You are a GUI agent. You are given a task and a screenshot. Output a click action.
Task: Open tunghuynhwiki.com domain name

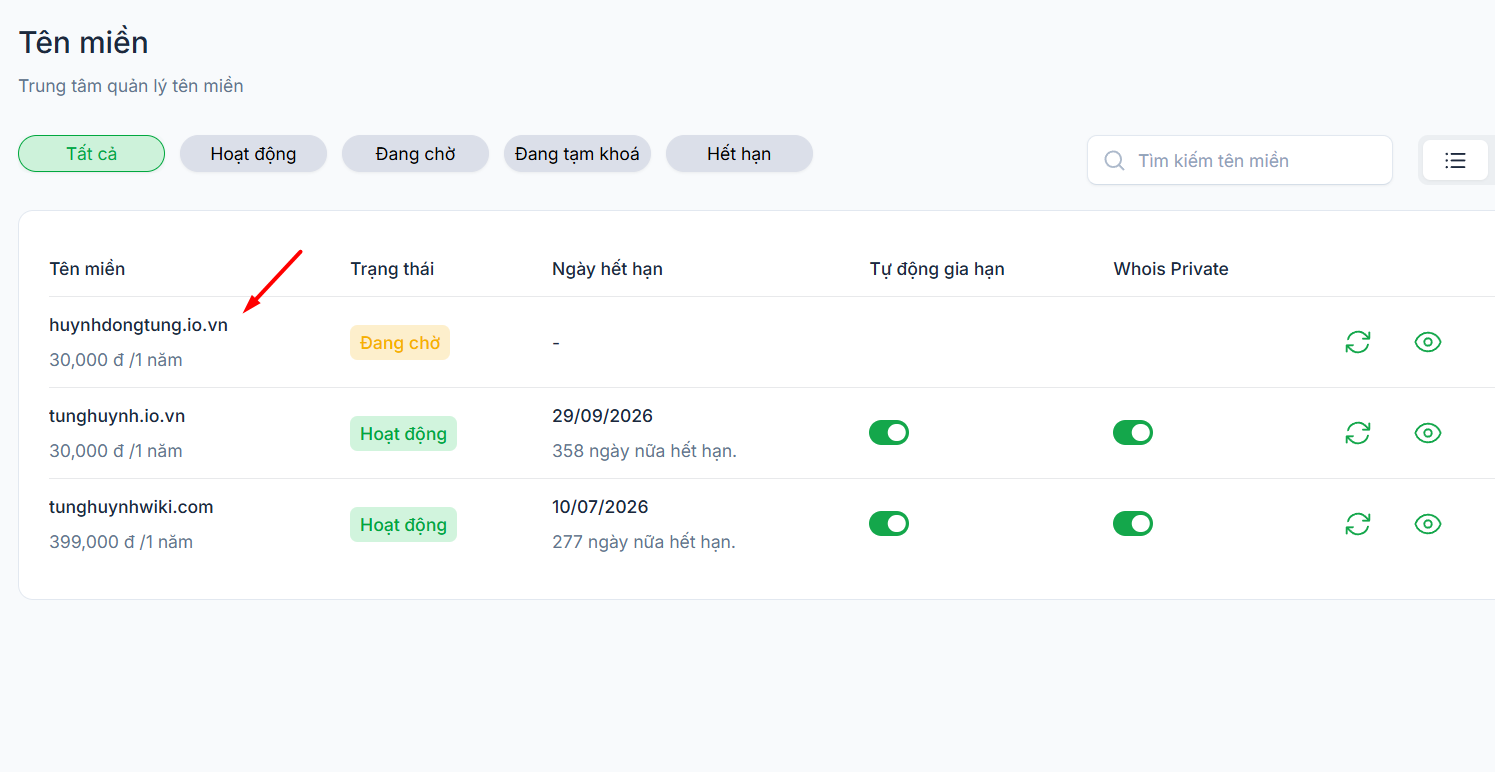(x=131, y=507)
